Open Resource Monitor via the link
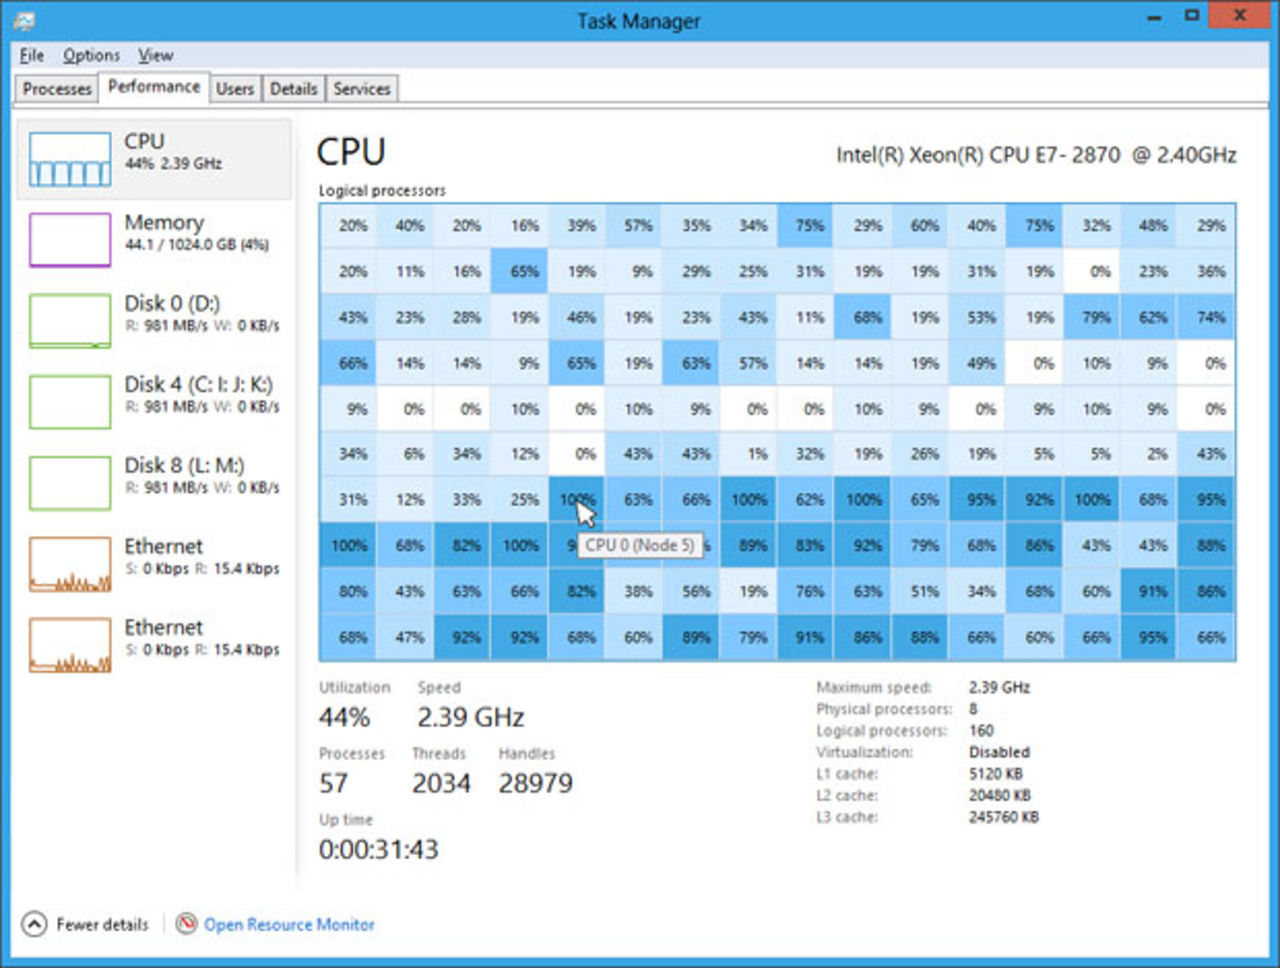1280x968 pixels. [x=288, y=925]
